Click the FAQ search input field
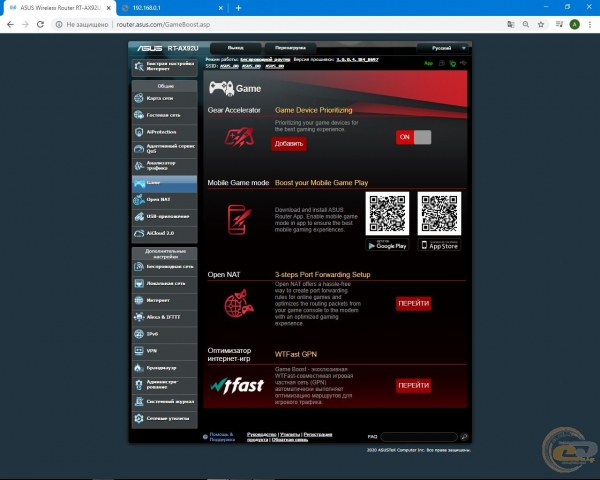600x480 pixels. tap(419, 437)
